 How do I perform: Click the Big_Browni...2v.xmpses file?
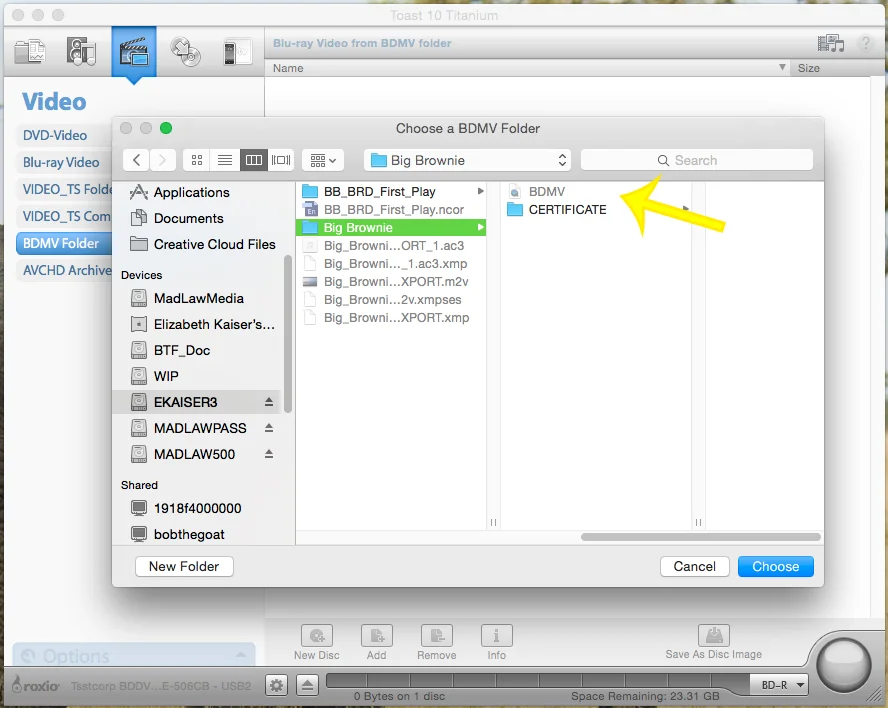(x=392, y=300)
